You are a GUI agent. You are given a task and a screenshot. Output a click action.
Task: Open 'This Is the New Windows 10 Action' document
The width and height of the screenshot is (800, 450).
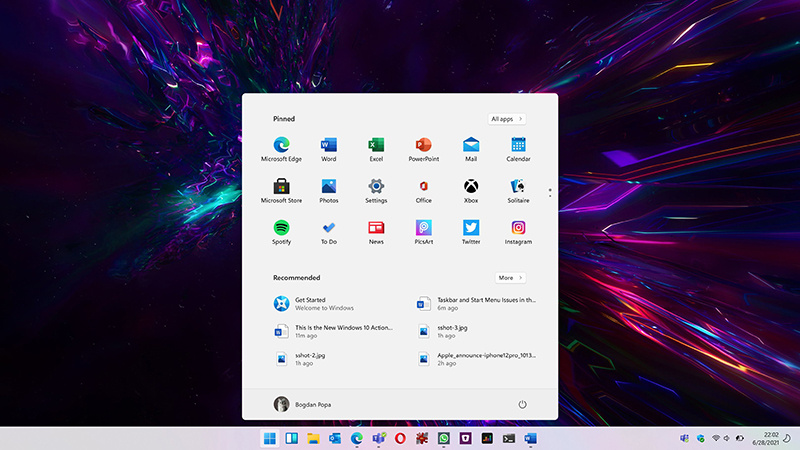tap(333, 331)
